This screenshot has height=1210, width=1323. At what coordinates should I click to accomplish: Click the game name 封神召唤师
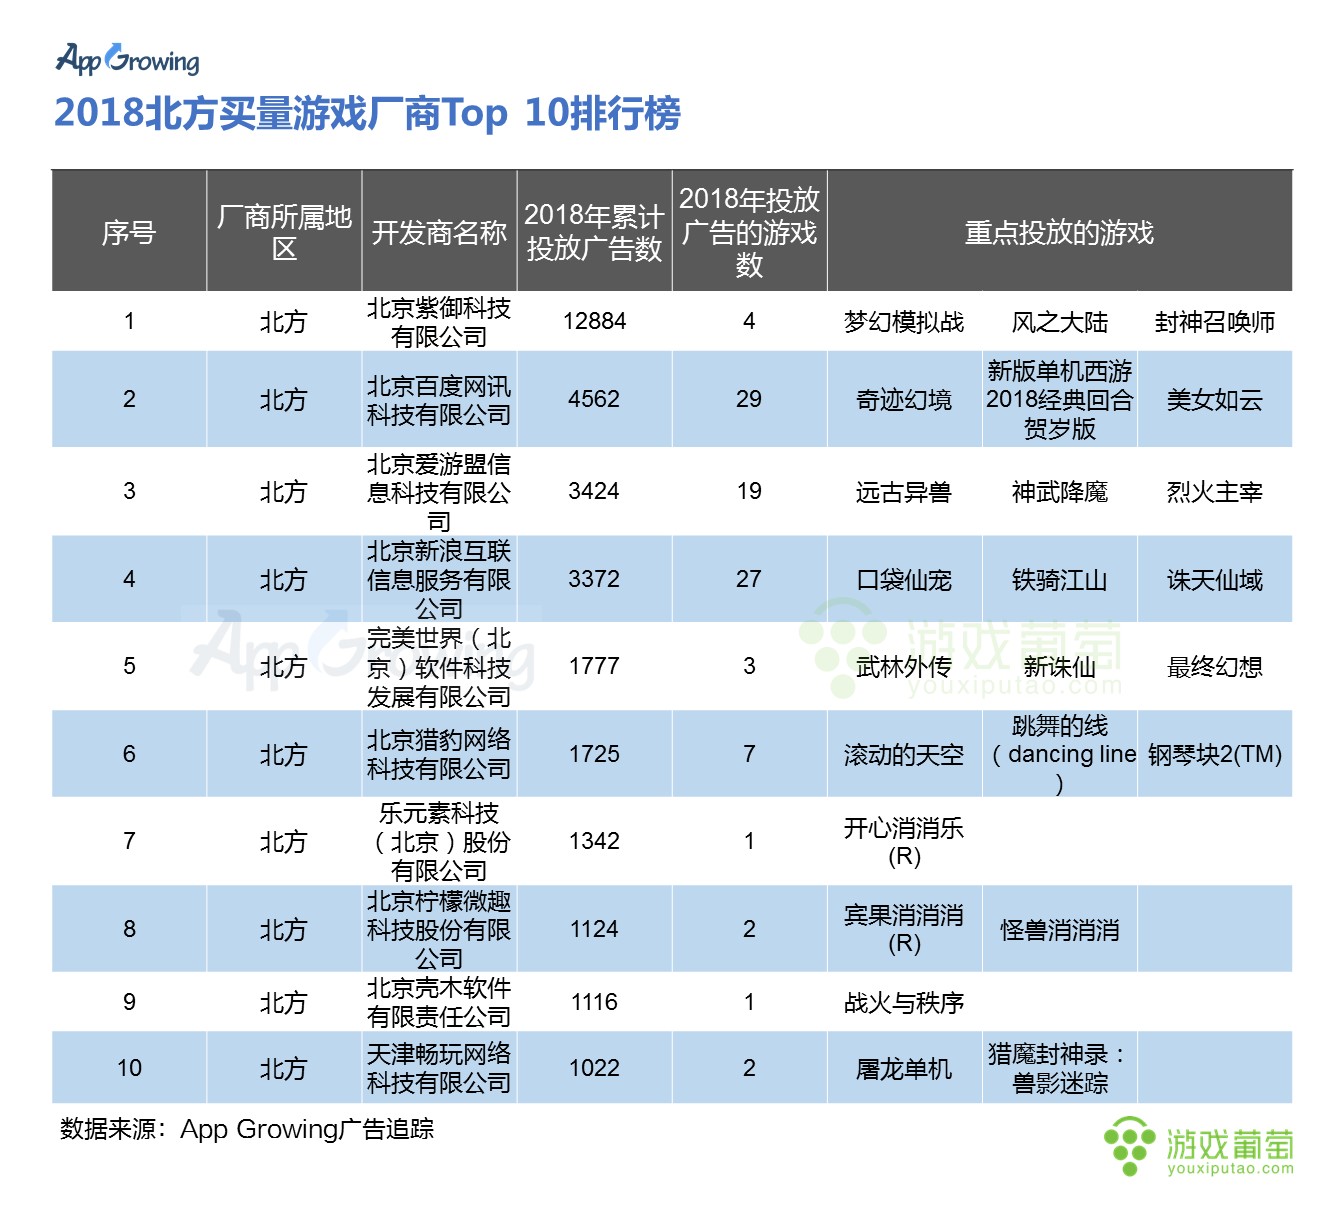[x=1214, y=322]
